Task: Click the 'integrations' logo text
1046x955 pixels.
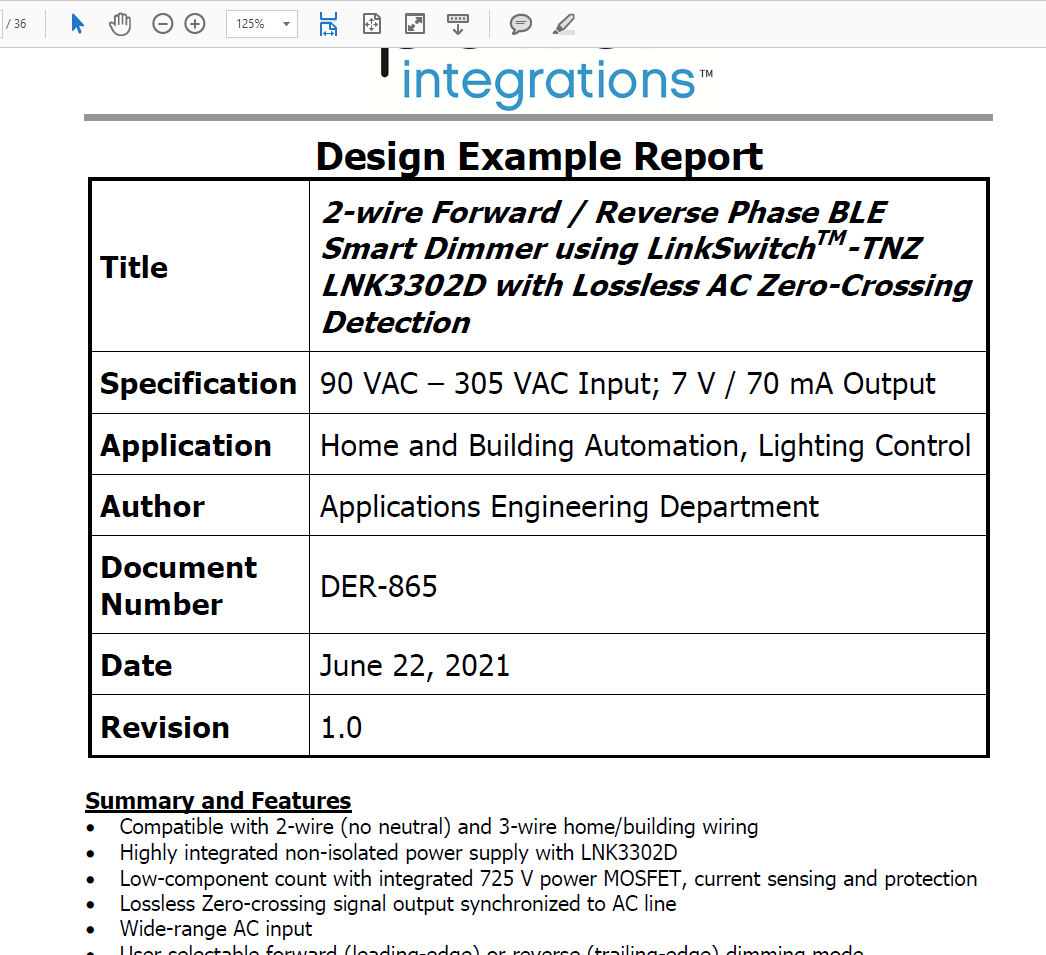Action: coord(548,83)
